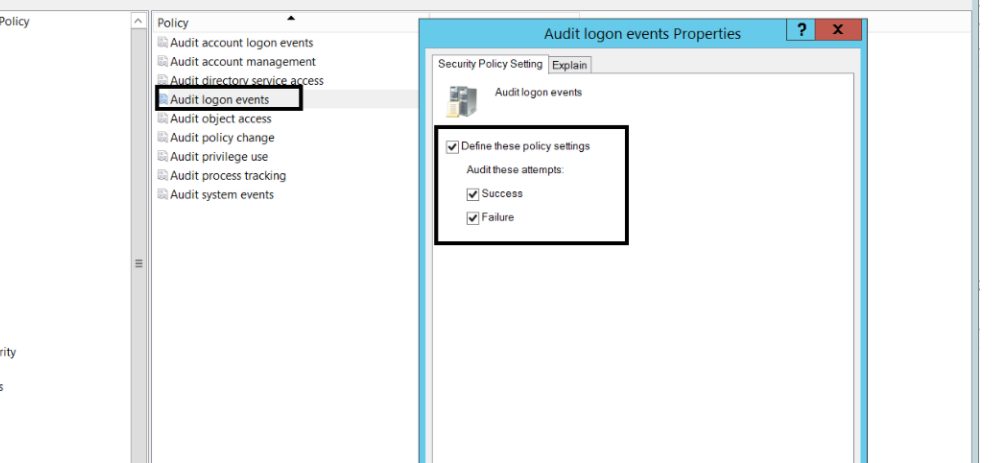999x463 pixels.
Task: Click the Audit object access policy icon
Action: 163,118
